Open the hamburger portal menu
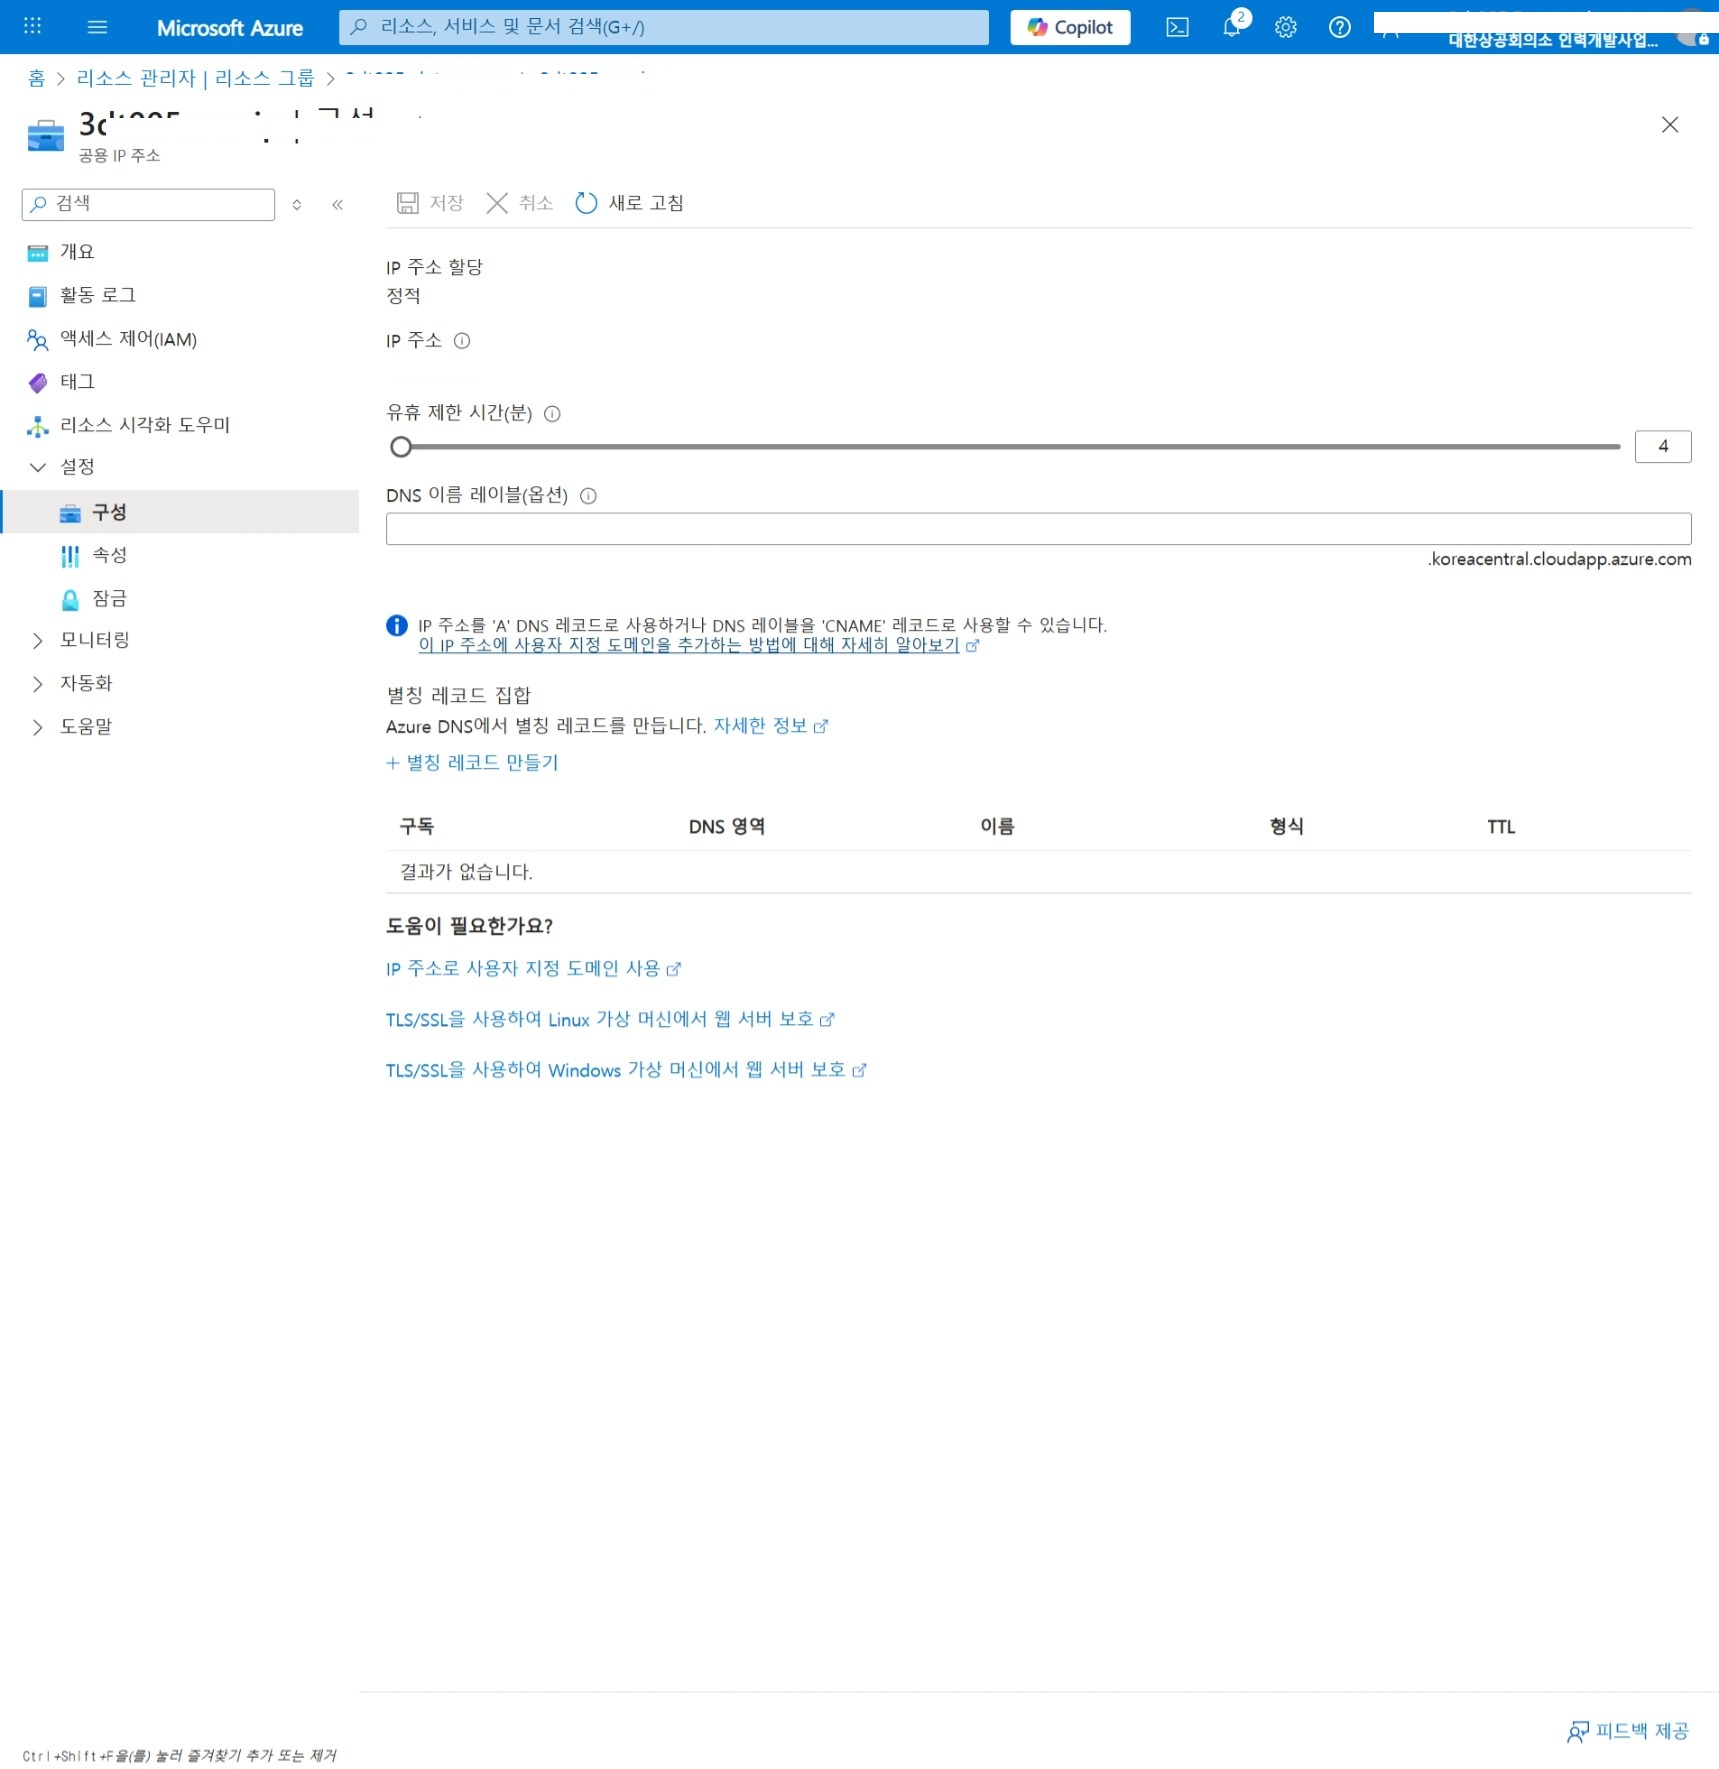 click(x=97, y=27)
